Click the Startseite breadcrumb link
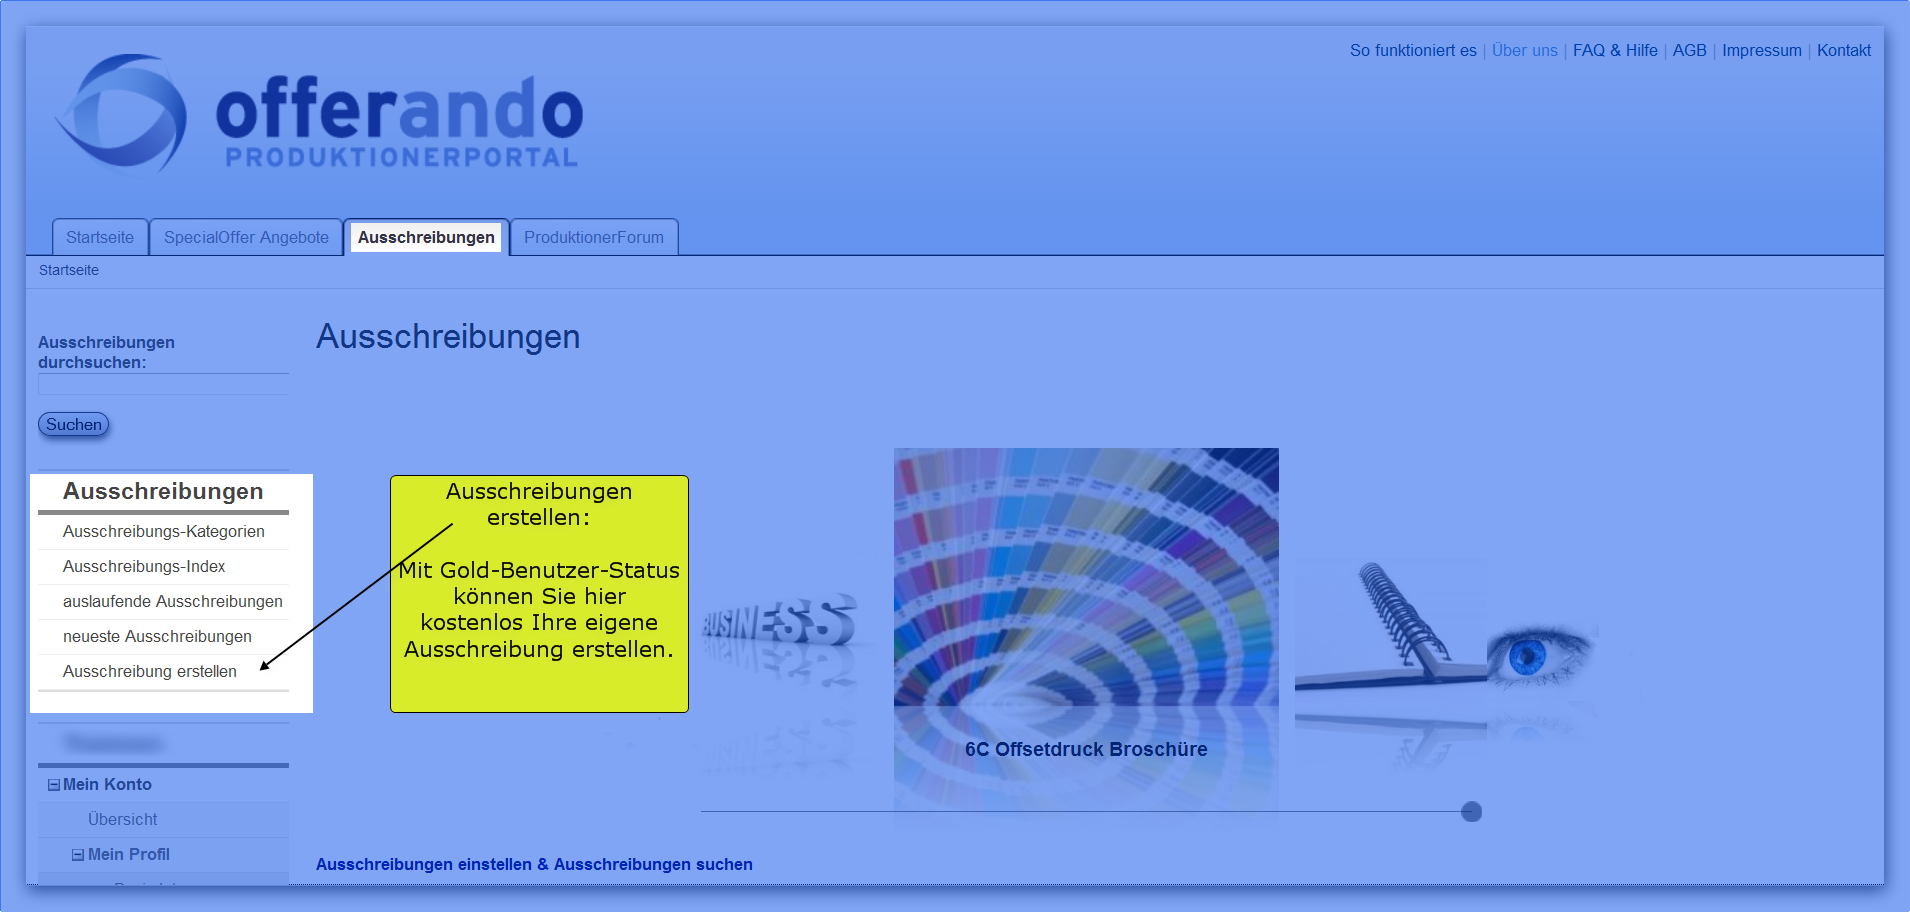The width and height of the screenshot is (1910, 912). click(69, 270)
